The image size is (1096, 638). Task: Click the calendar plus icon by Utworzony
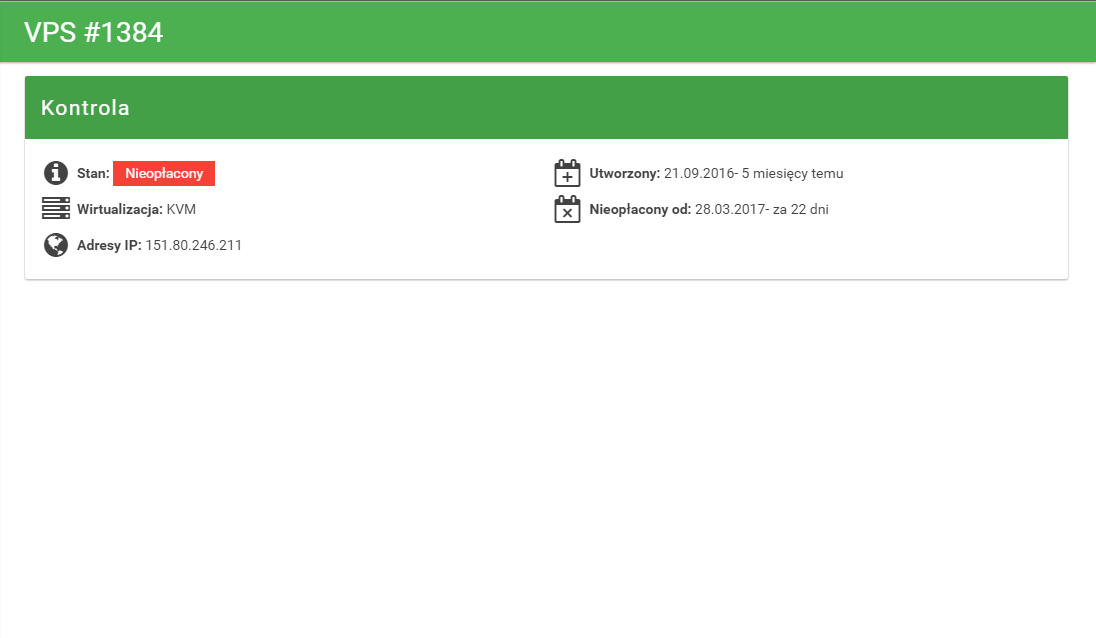point(567,173)
